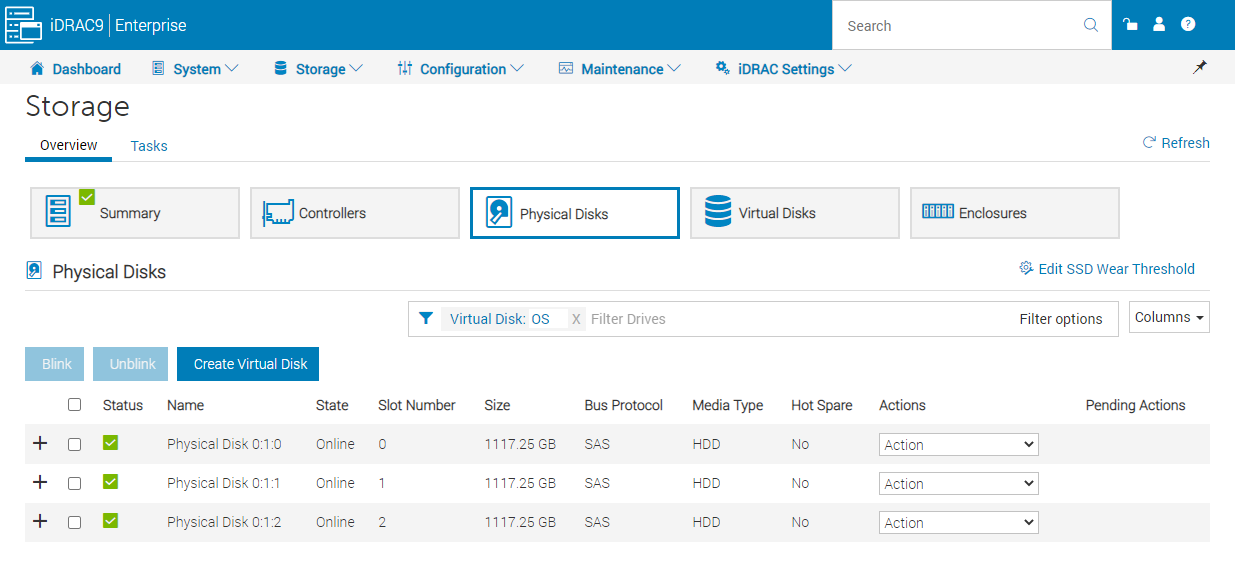The width and height of the screenshot is (1235, 565).
Task: Click the Dashboard home icon
Action: [37, 68]
